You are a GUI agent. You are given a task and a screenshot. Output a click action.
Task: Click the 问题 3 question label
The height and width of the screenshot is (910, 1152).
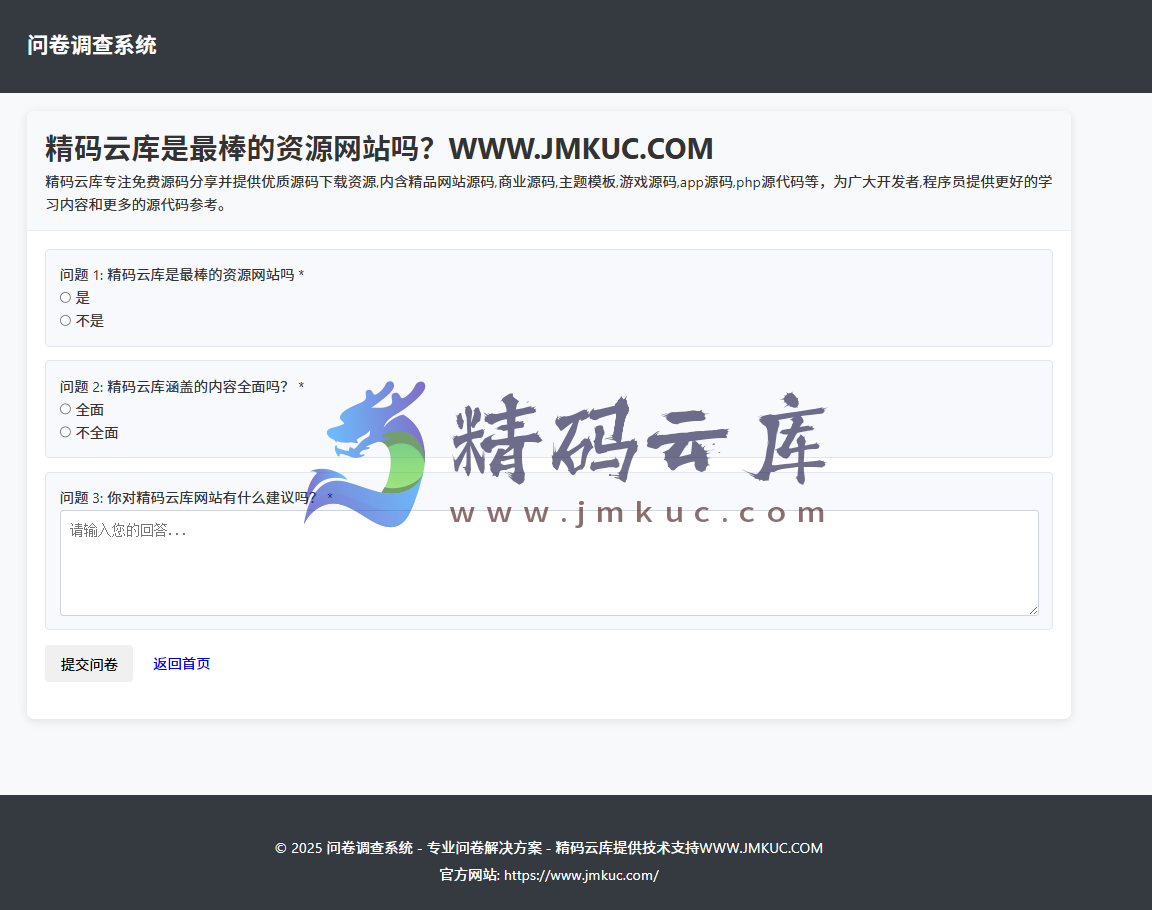196,498
